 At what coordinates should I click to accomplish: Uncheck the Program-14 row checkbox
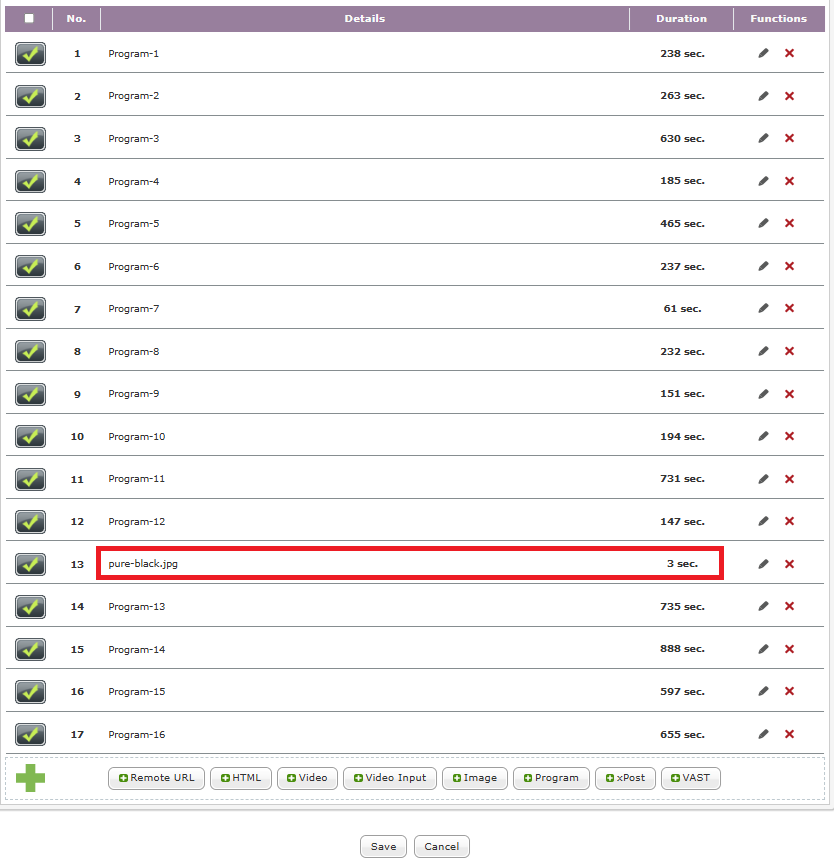pyautogui.click(x=30, y=649)
